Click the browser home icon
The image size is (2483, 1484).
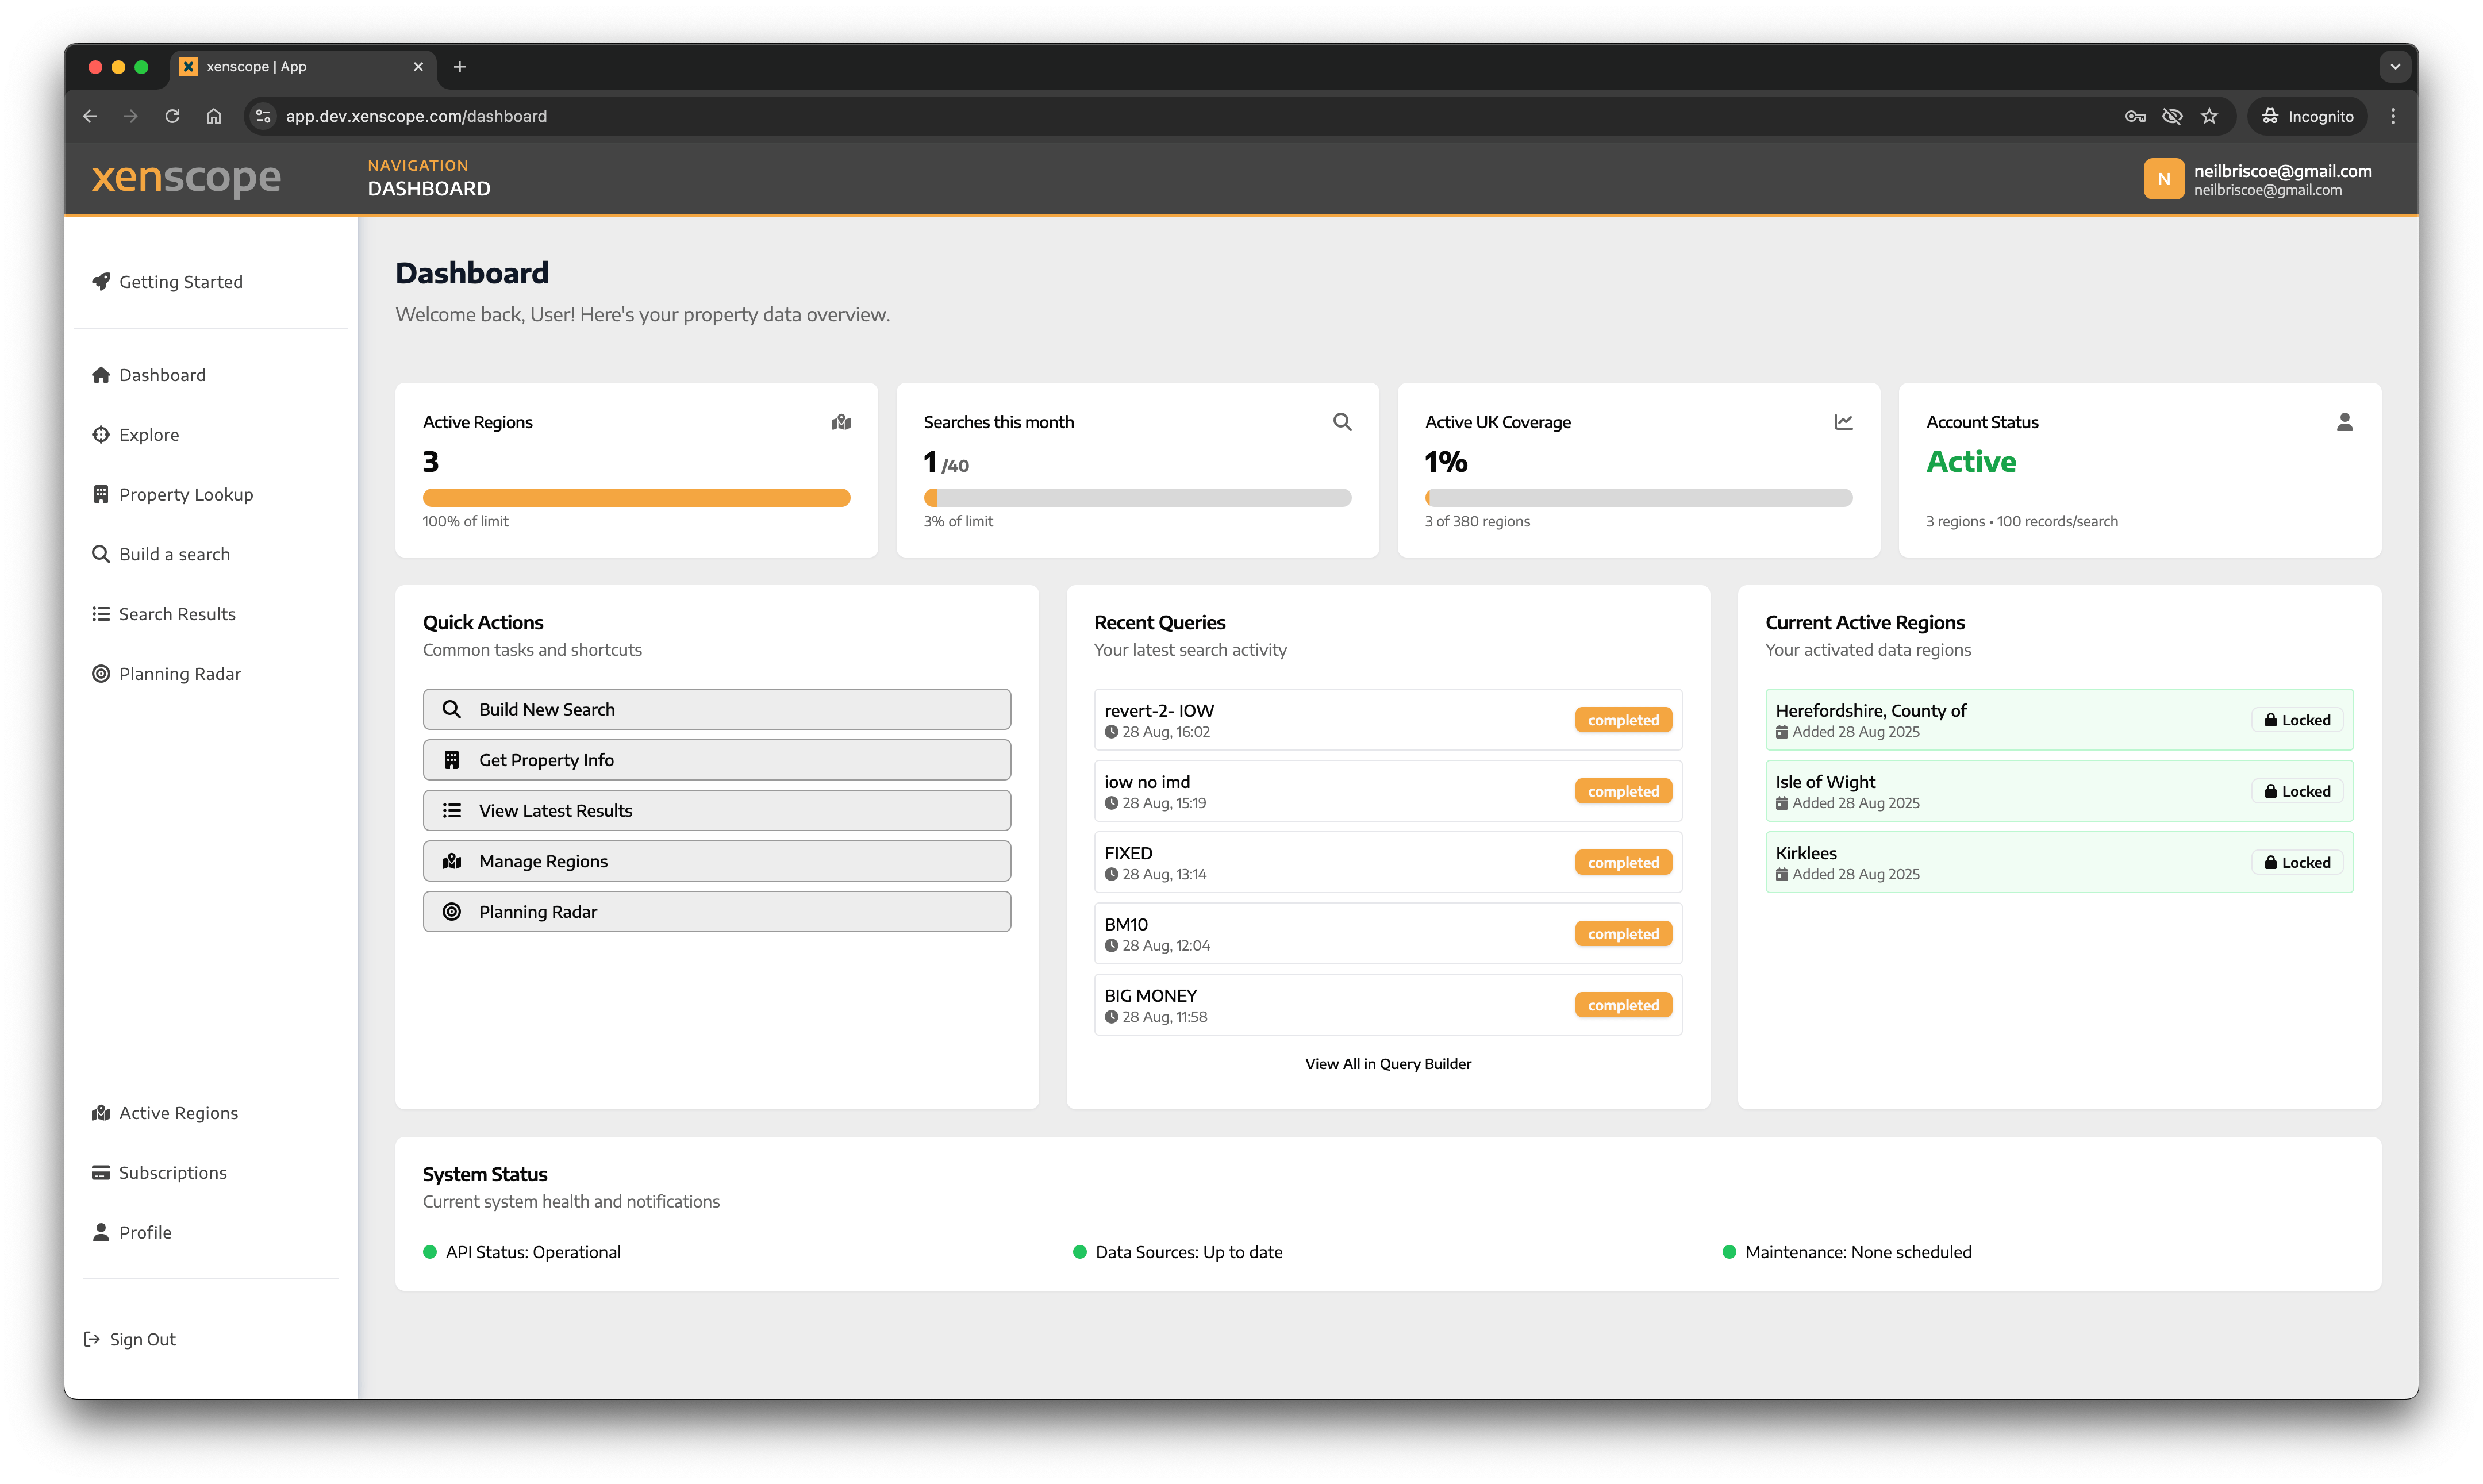click(x=213, y=116)
